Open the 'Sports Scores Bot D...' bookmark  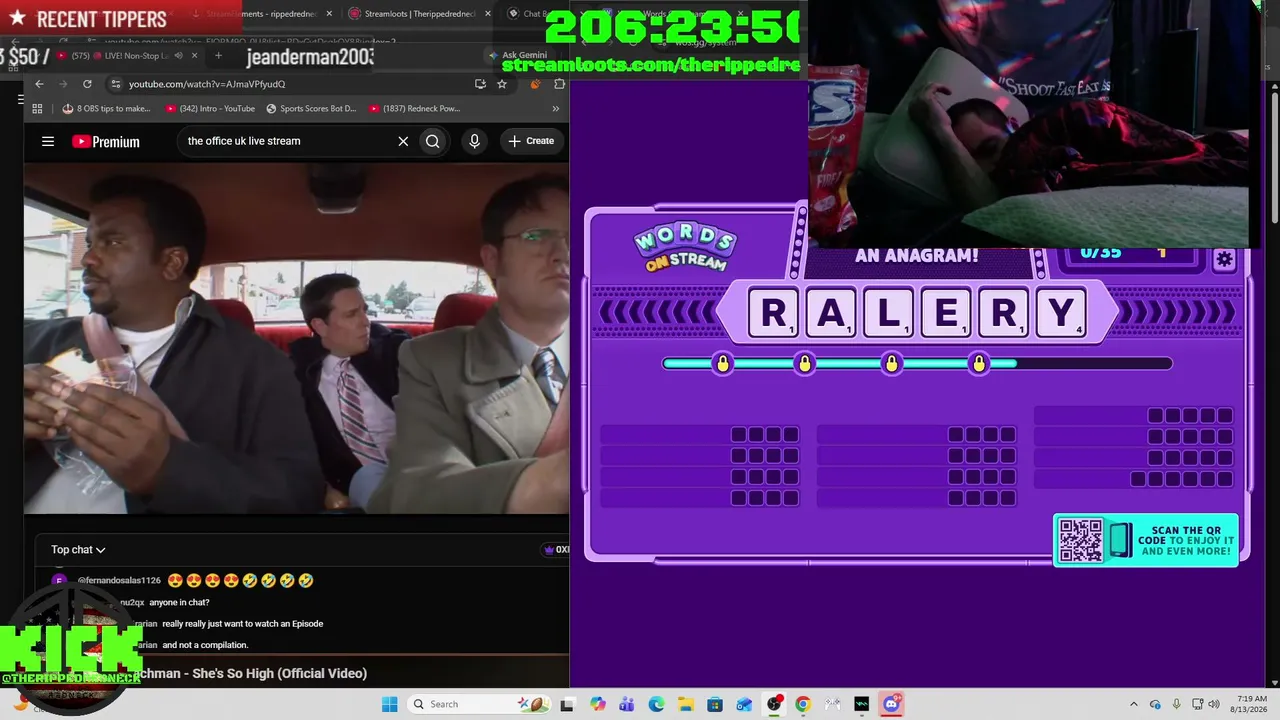(x=311, y=108)
